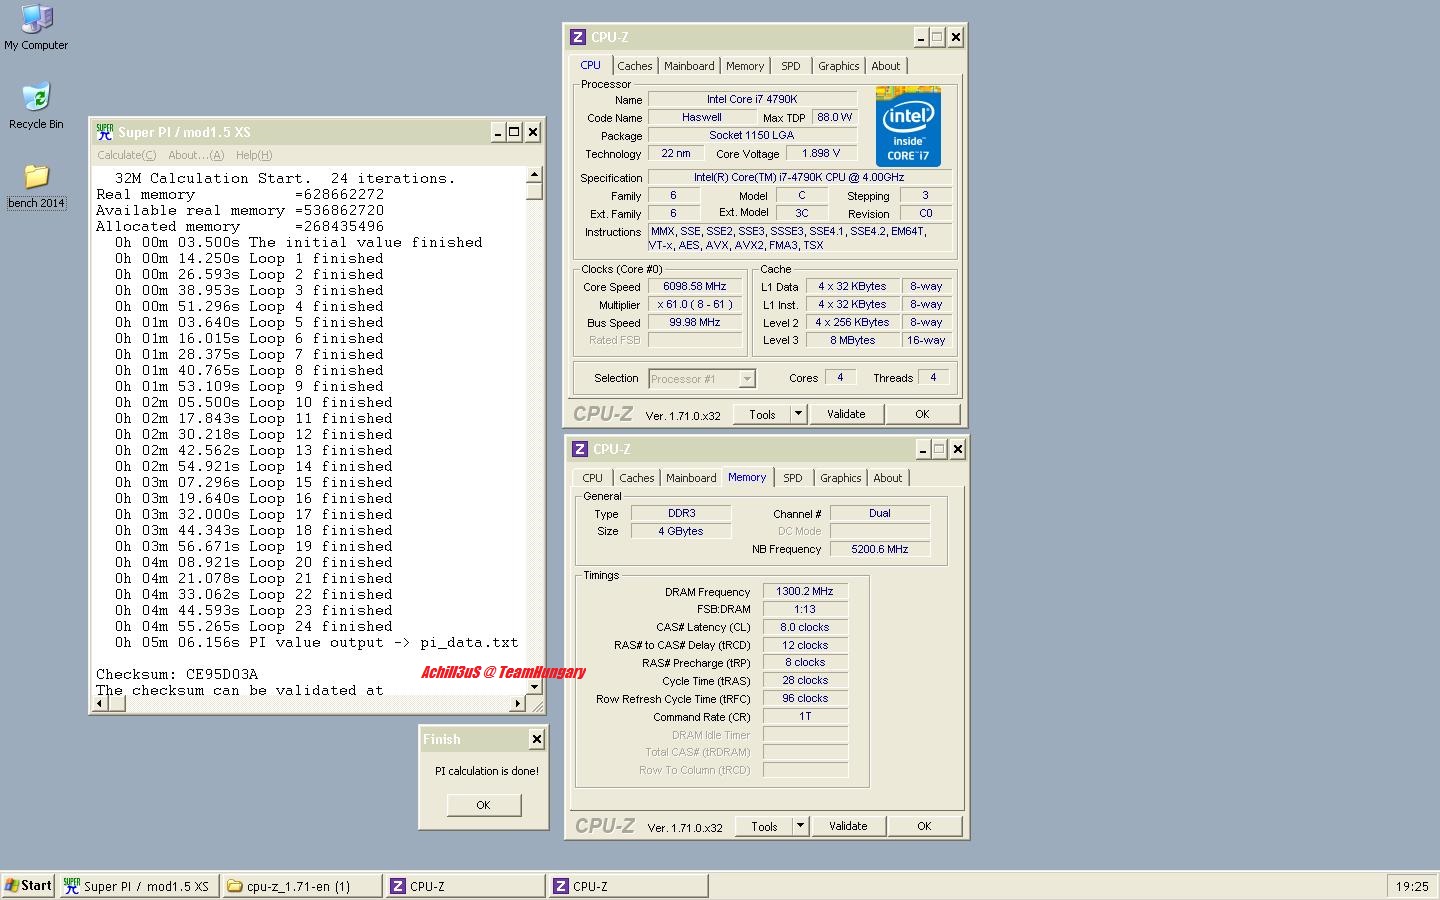Click Tools button in bottom CPU-Z window
This screenshot has height=900, width=1440.
(764, 826)
